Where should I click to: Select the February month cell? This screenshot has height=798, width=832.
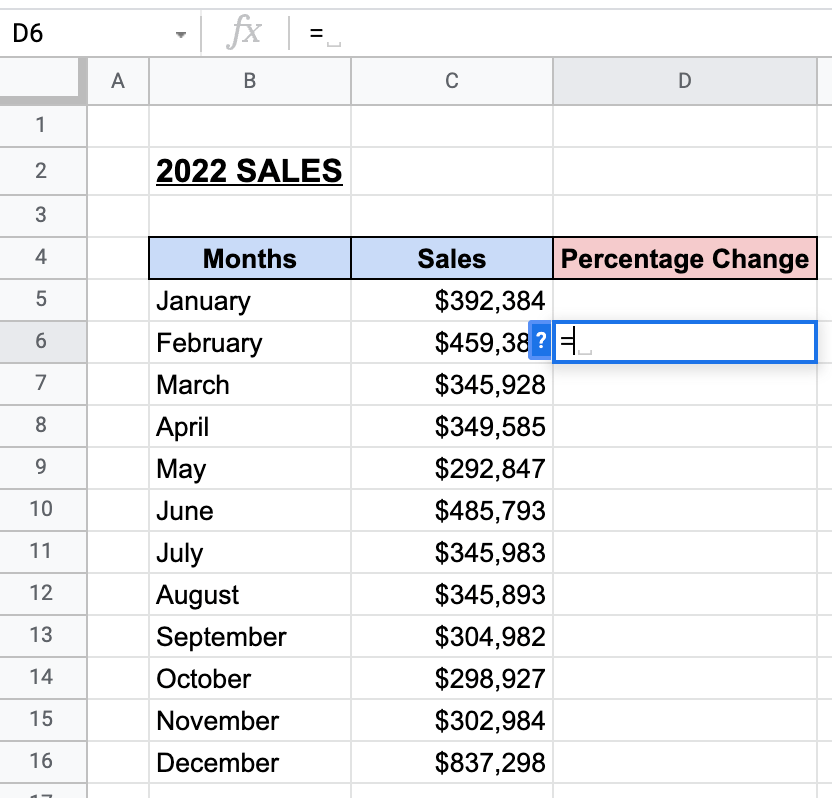[x=249, y=342]
